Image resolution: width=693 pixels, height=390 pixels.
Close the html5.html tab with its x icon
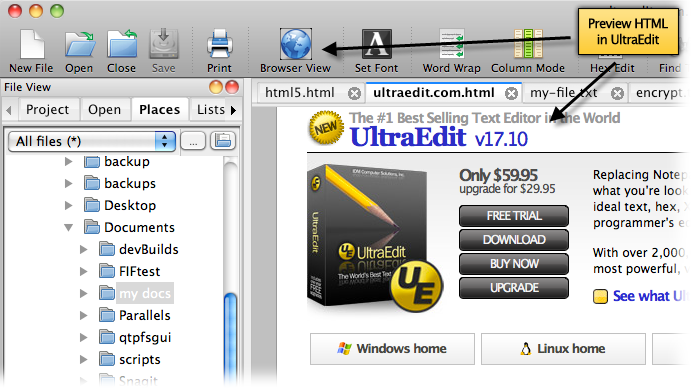pos(354,93)
